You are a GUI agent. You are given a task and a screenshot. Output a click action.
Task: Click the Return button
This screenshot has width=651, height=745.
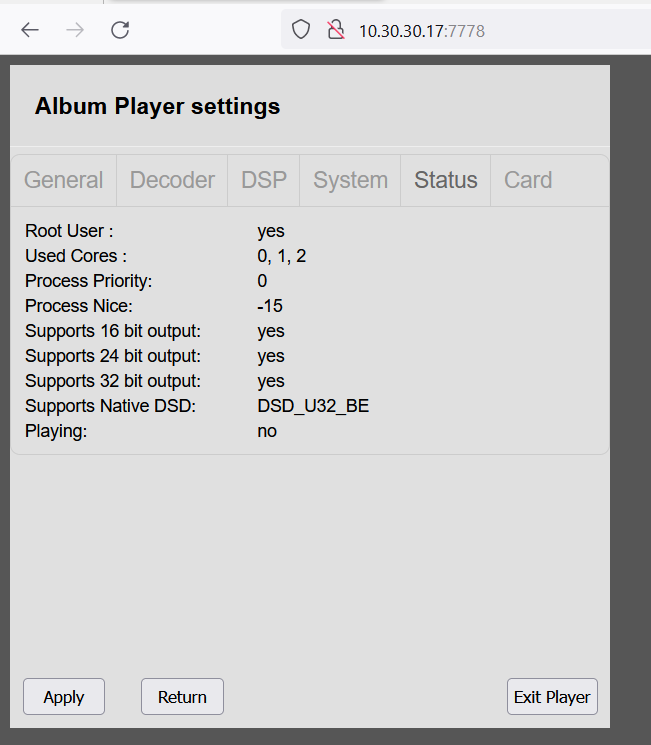(x=182, y=697)
